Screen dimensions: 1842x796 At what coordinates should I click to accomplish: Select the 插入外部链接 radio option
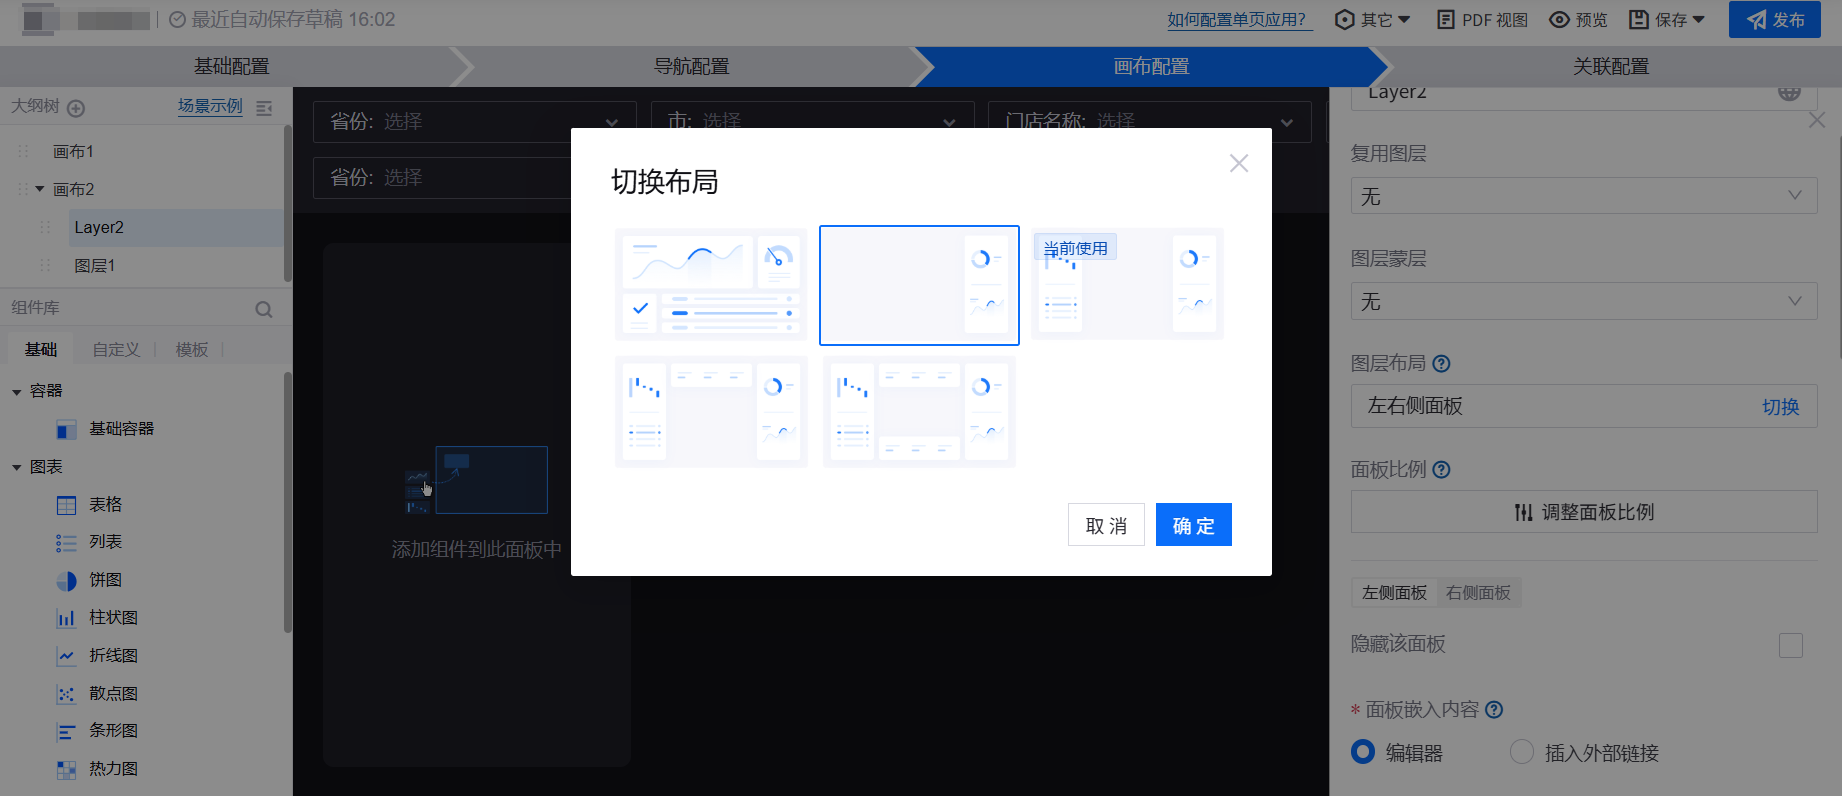[x=1521, y=752]
